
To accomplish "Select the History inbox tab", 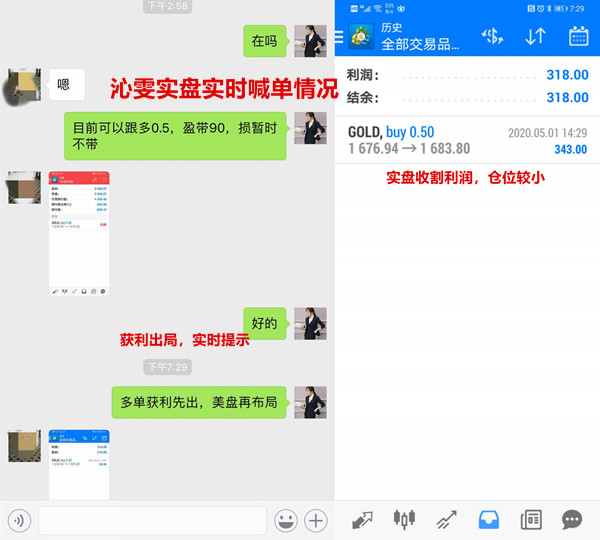I will tap(489, 520).
